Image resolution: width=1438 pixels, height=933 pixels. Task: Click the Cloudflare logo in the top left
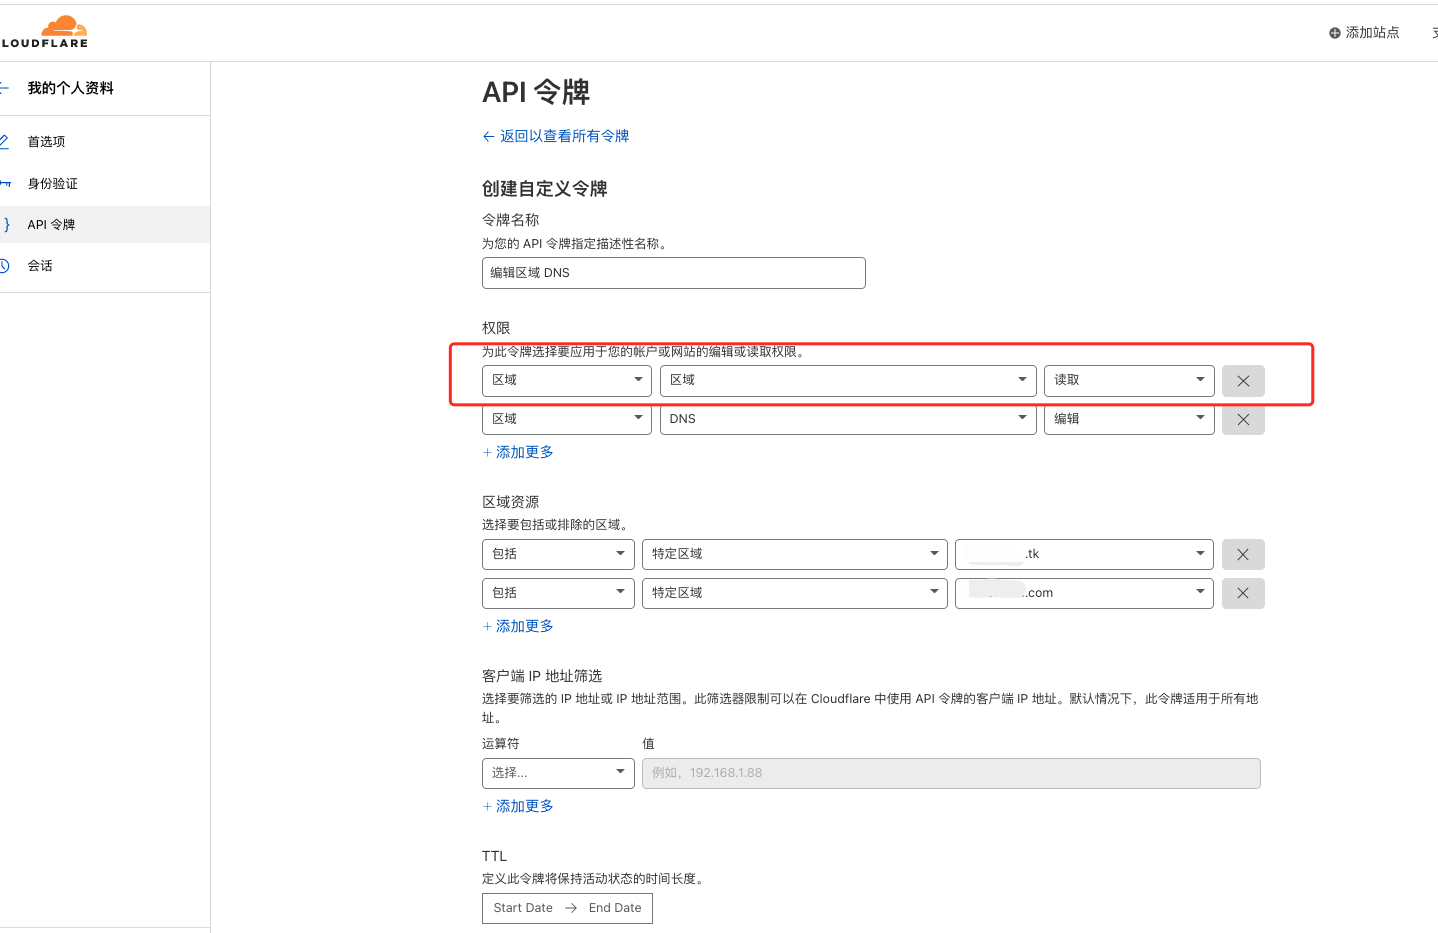[45, 30]
